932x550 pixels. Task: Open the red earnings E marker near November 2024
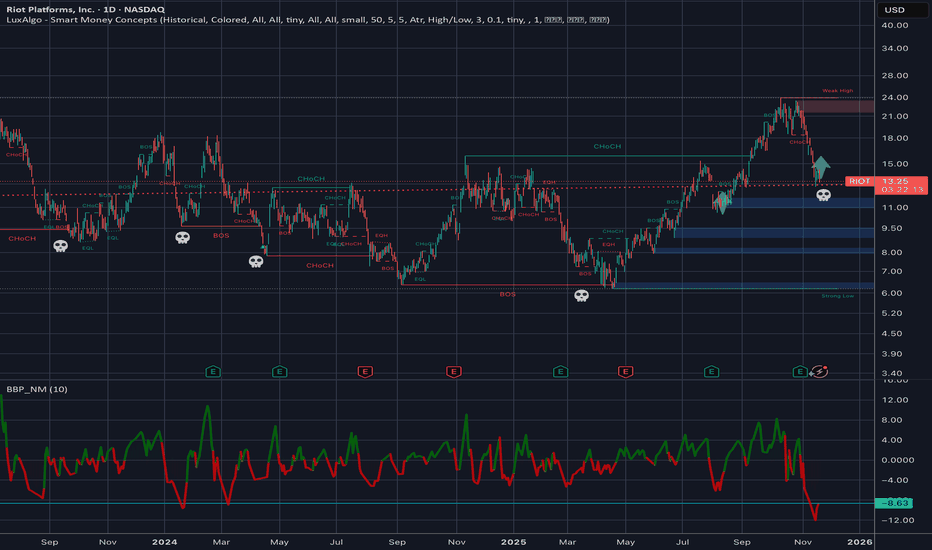click(454, 371)
